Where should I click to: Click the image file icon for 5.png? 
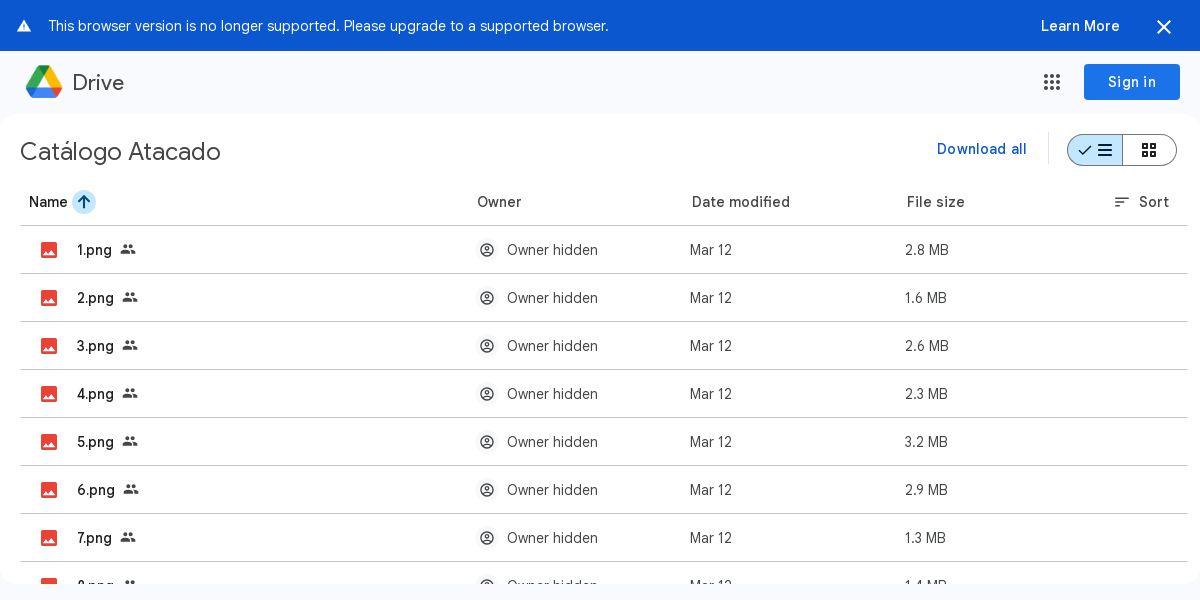(49, 442)
